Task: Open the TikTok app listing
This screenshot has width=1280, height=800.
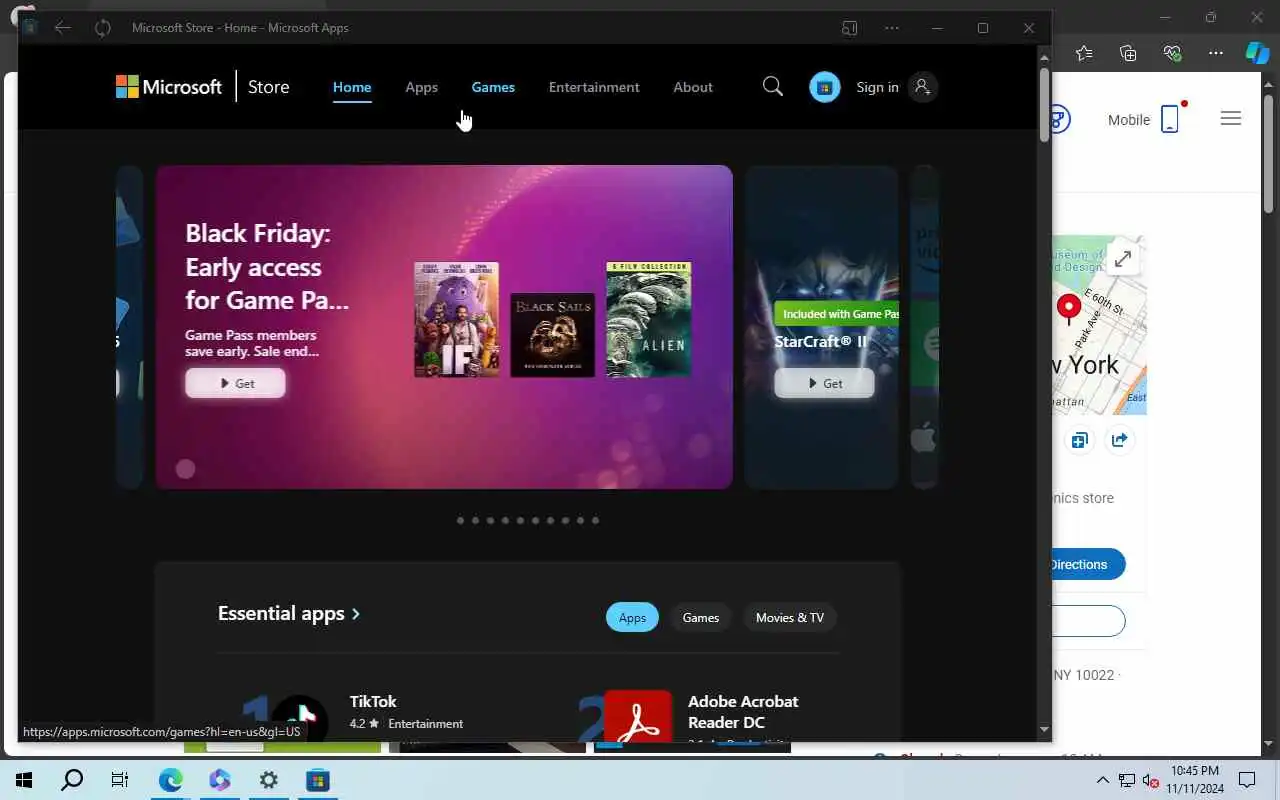Action: coord(373,701)
